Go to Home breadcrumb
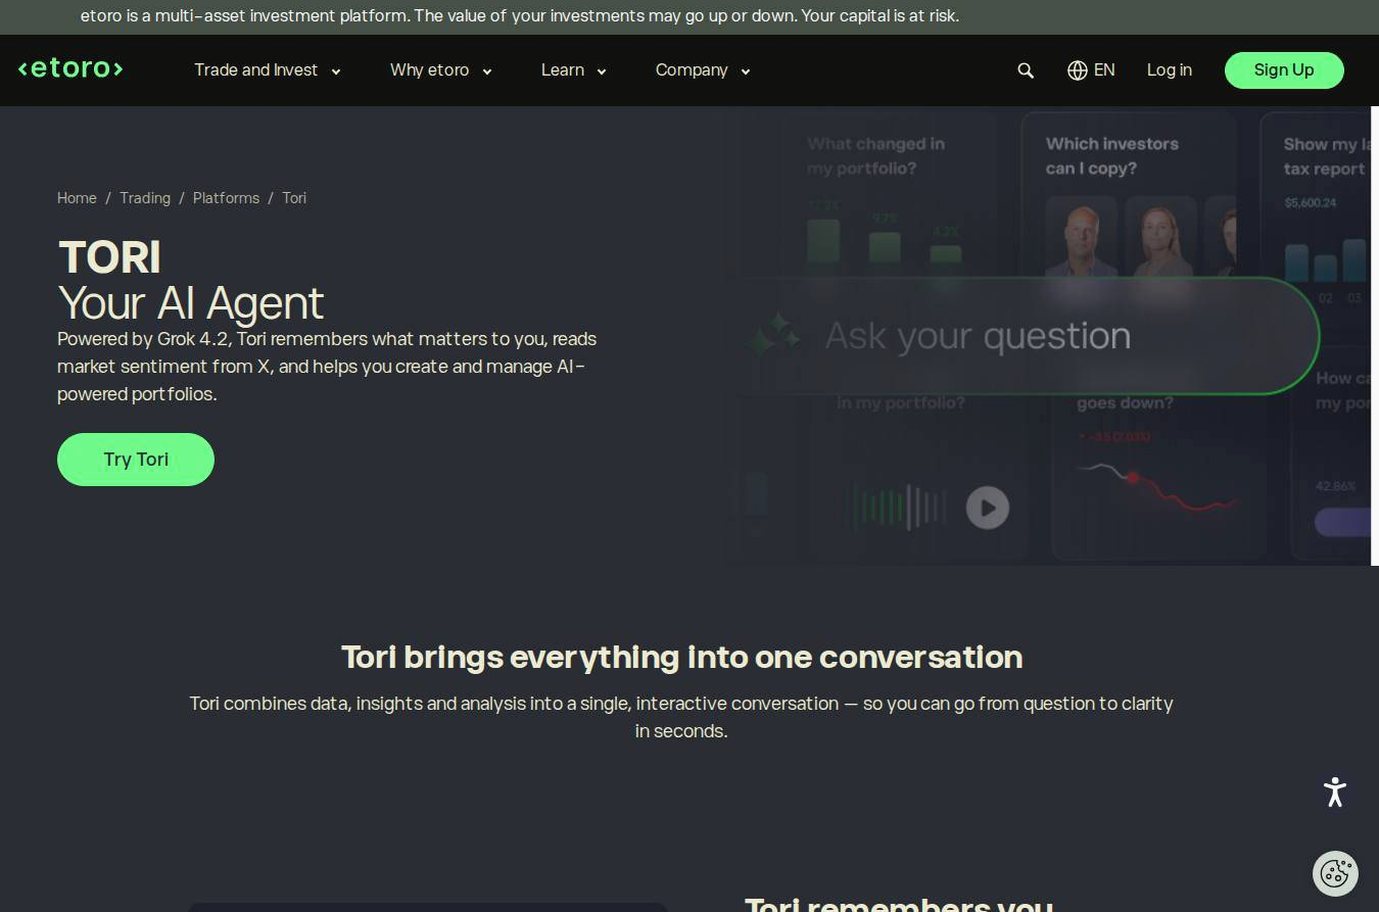The height and width of the screenshot is (912, 1379). tap(77, 198)
